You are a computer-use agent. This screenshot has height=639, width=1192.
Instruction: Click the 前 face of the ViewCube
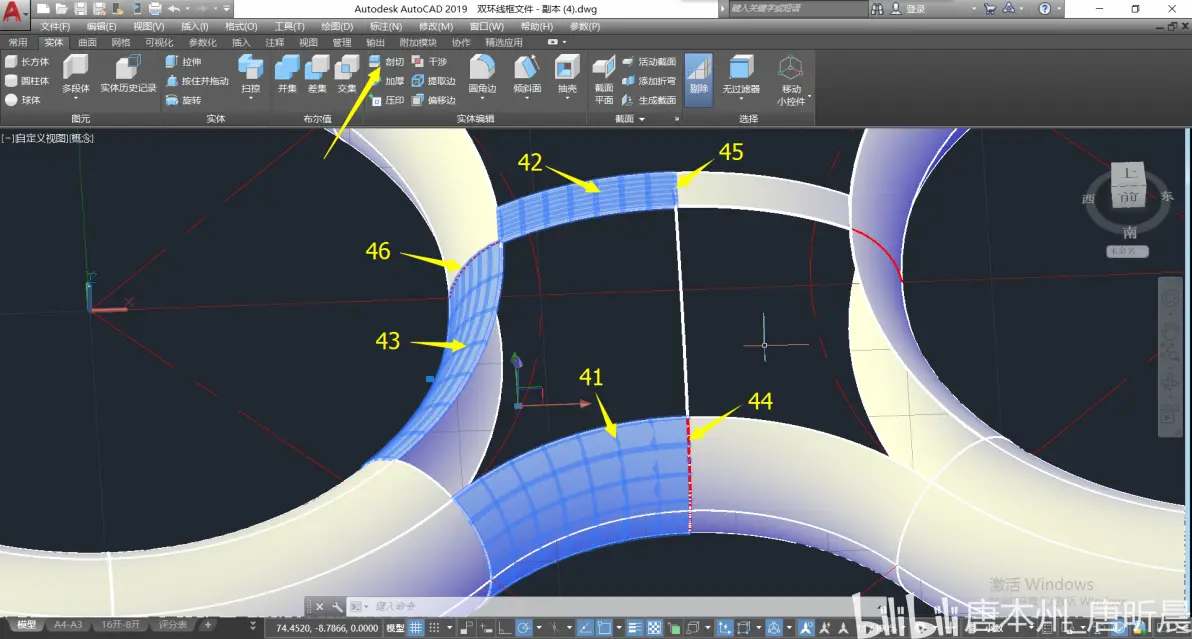pos(1128,198)
